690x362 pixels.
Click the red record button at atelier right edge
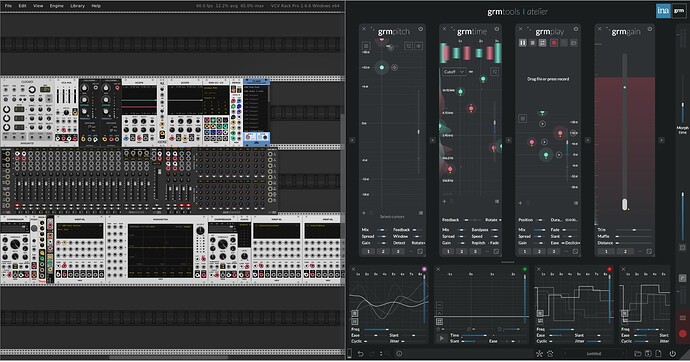click(x=683, y=333)
